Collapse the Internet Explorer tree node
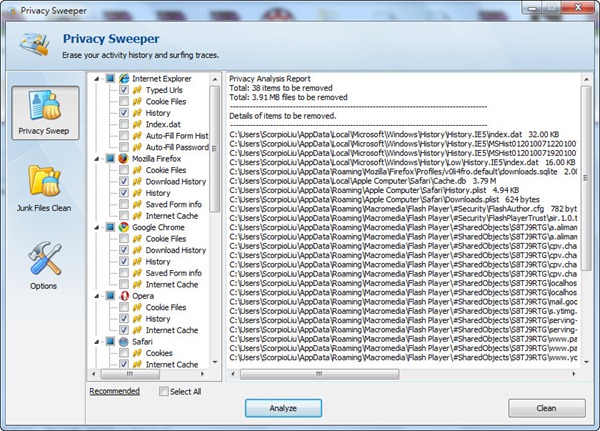 (96, 78)
